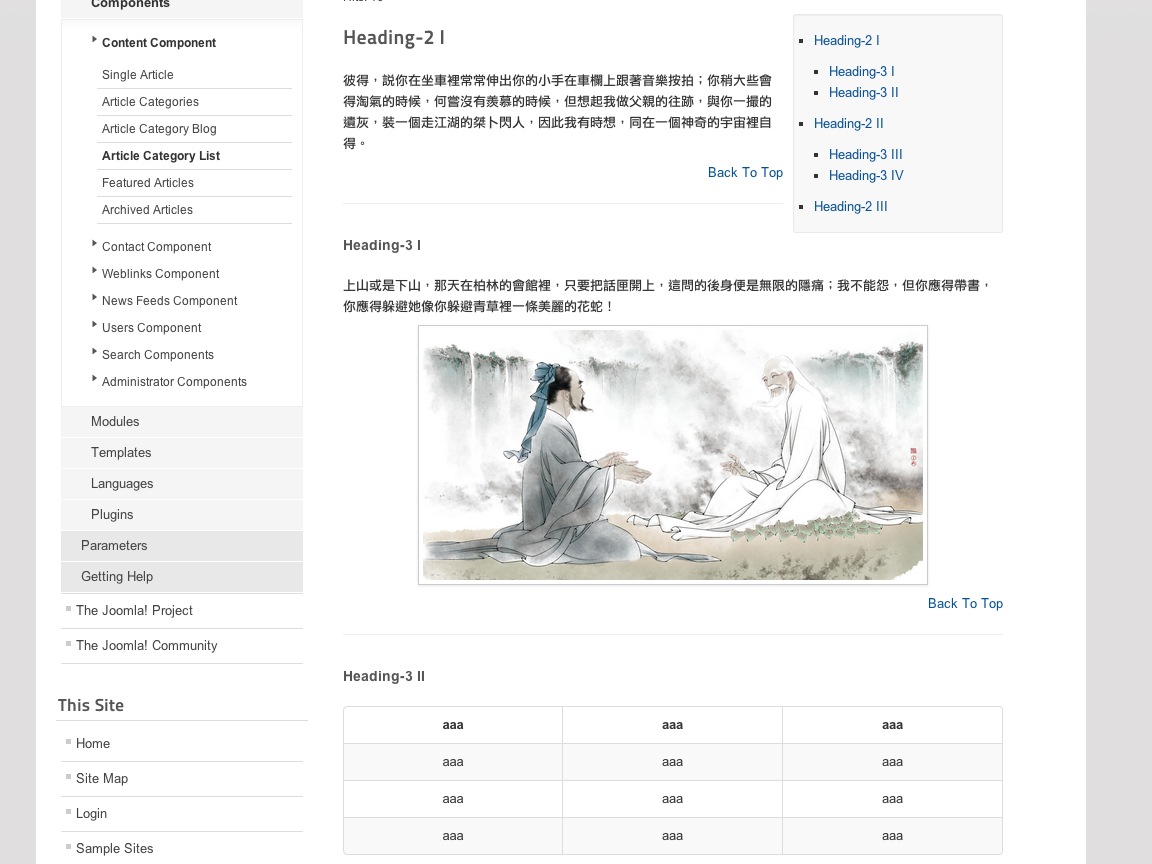The image size is (1152, 864).
Task: Jump to Heading-3 I in contents box
Action: [862, 71]
